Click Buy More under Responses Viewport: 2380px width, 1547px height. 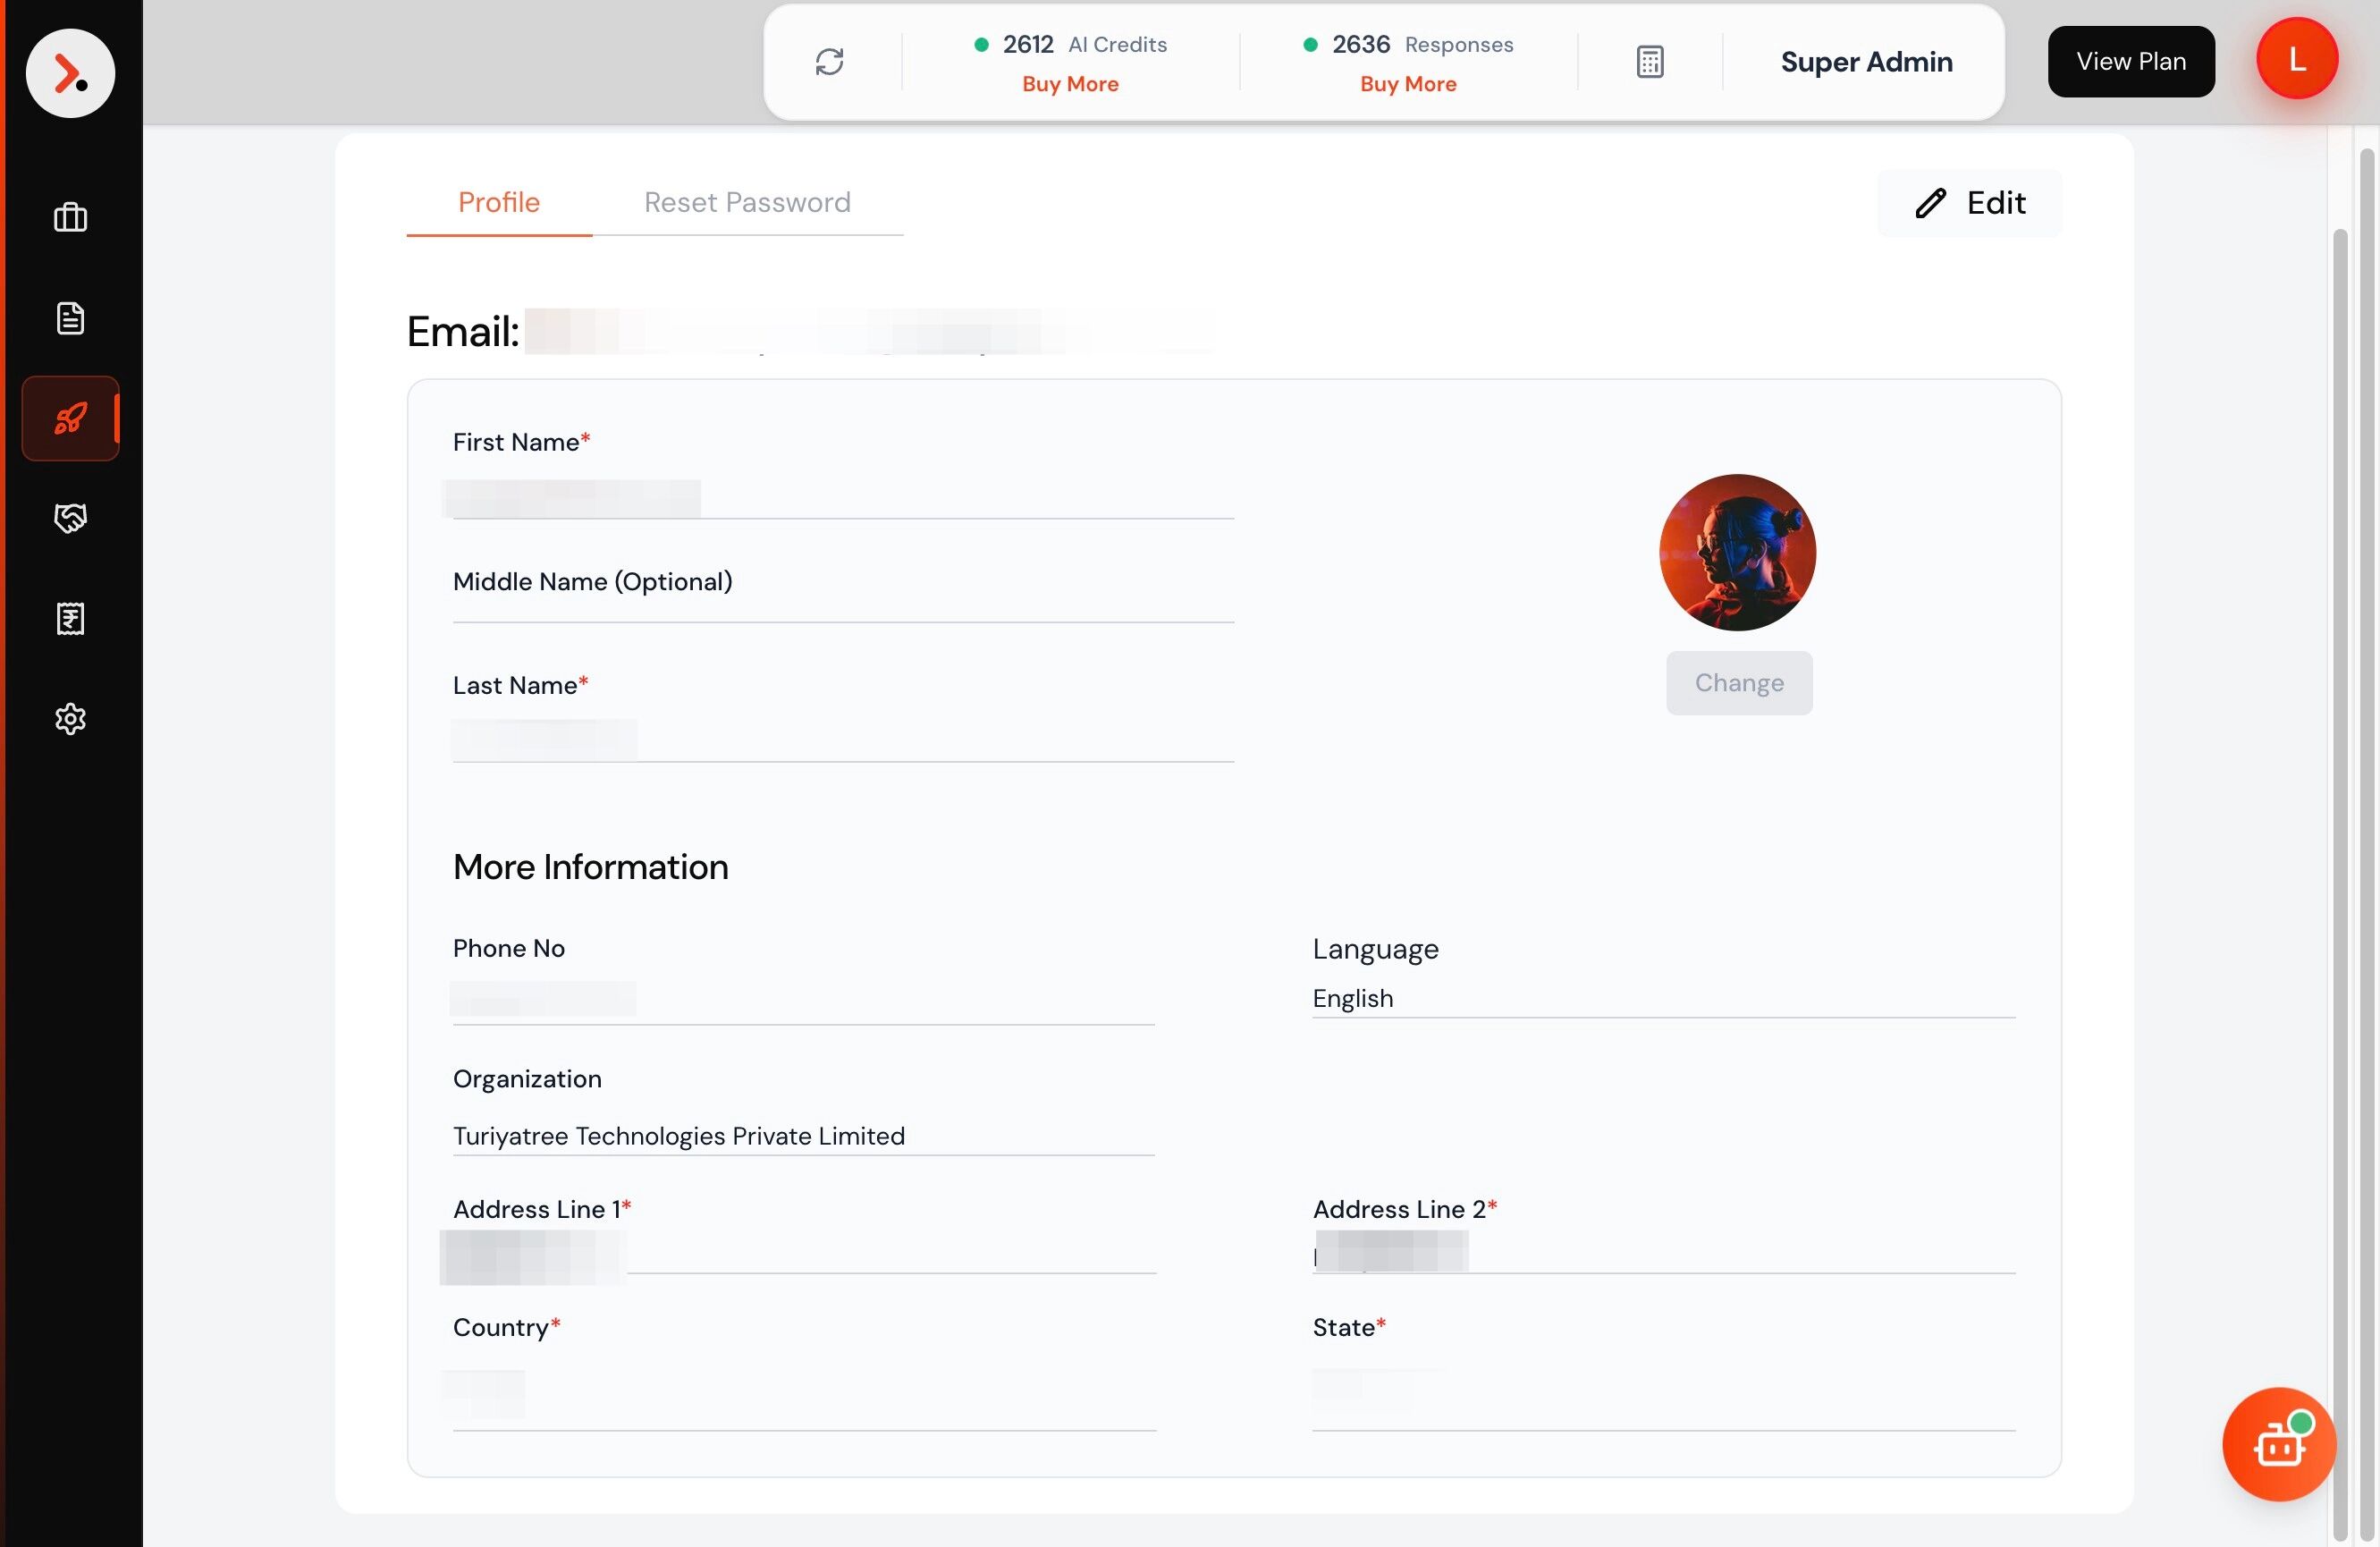click(1407, 84)
